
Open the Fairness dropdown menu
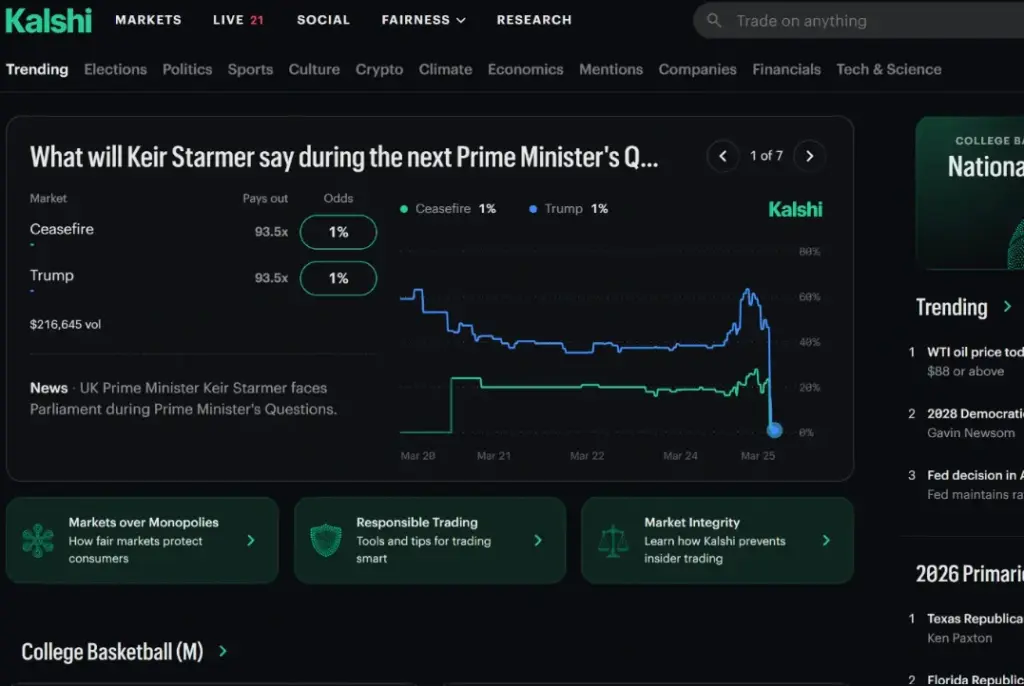coord(424,20)
